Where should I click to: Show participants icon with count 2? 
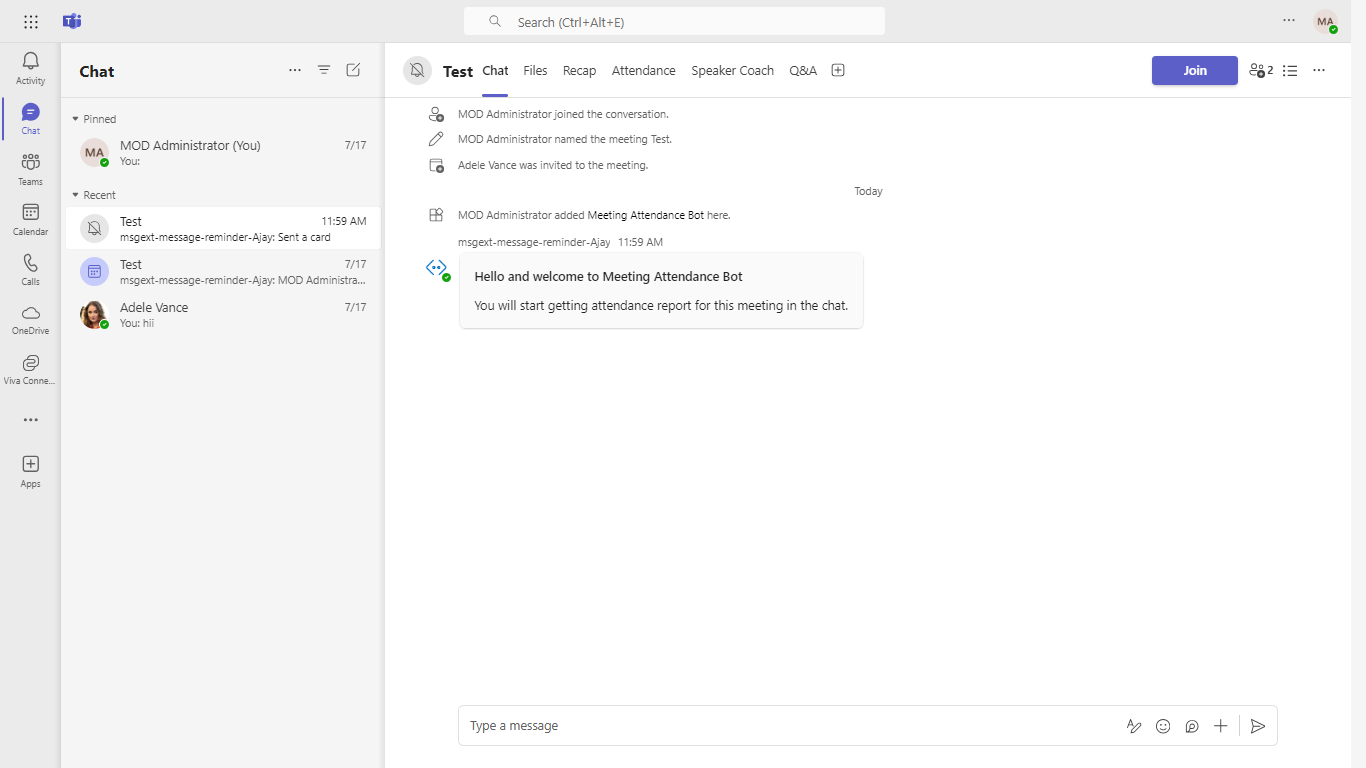click(x=1261, y=71)
